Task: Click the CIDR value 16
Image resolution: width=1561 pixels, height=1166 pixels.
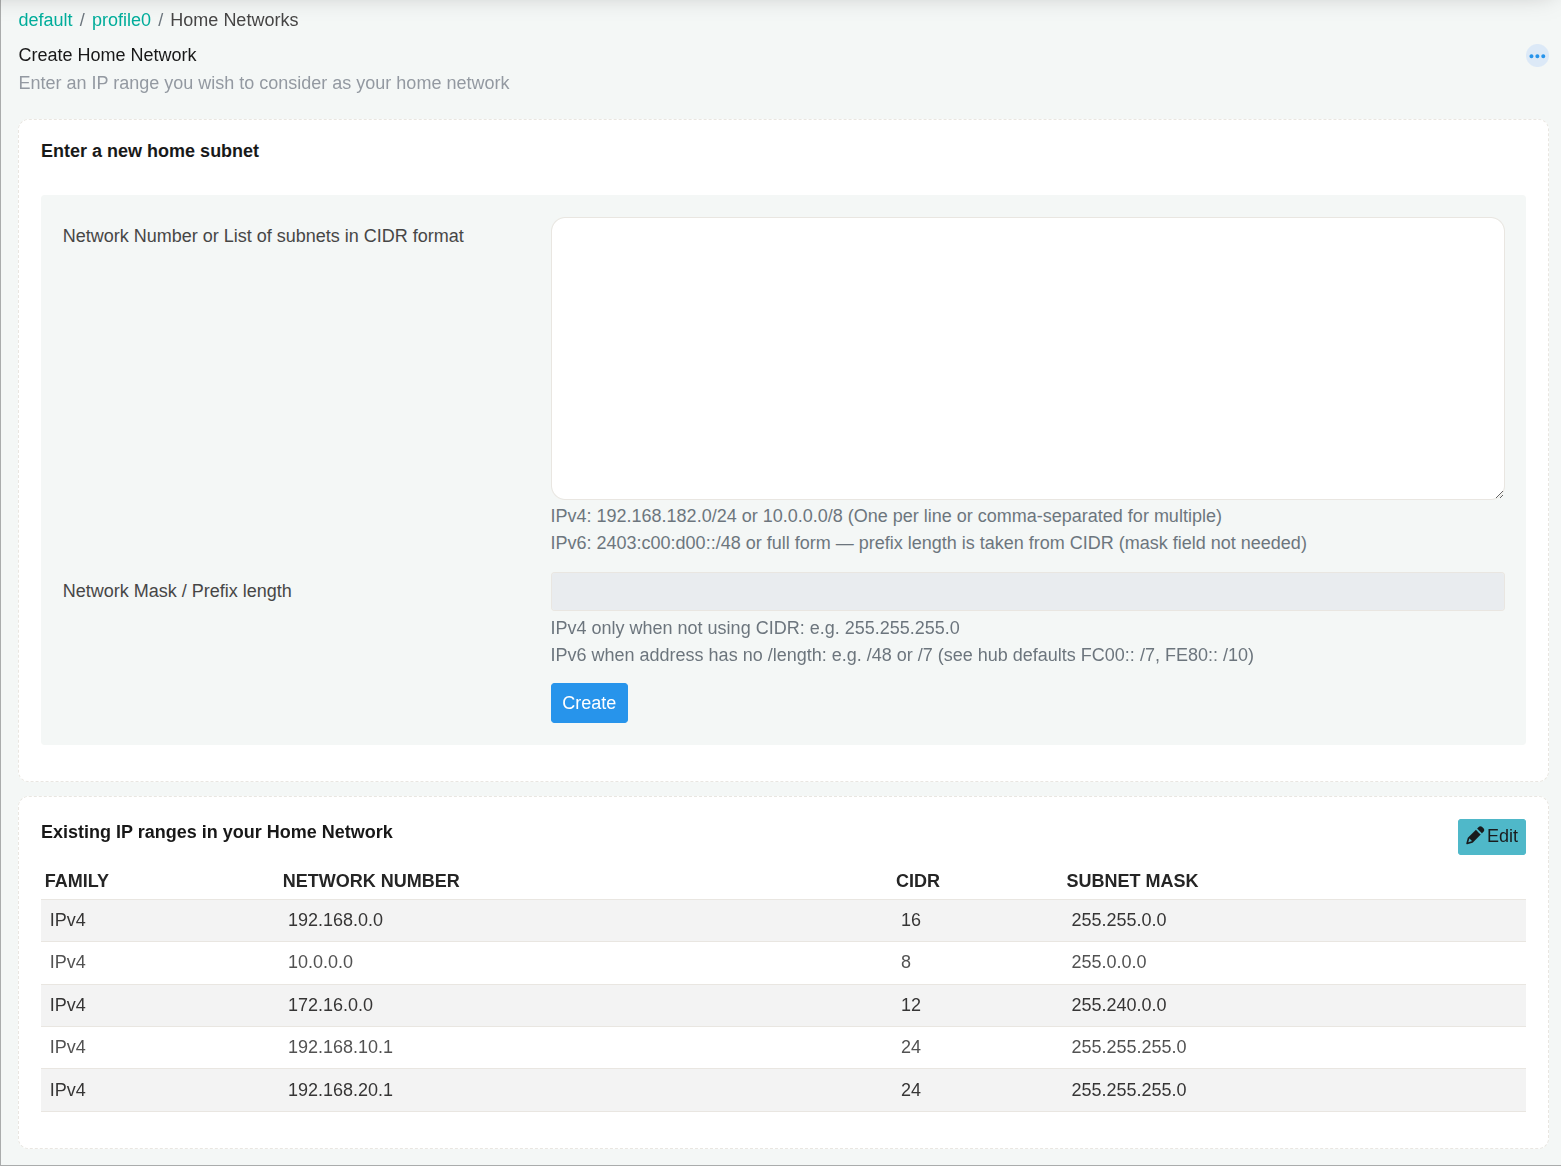Action: click(x=910, y=920)
